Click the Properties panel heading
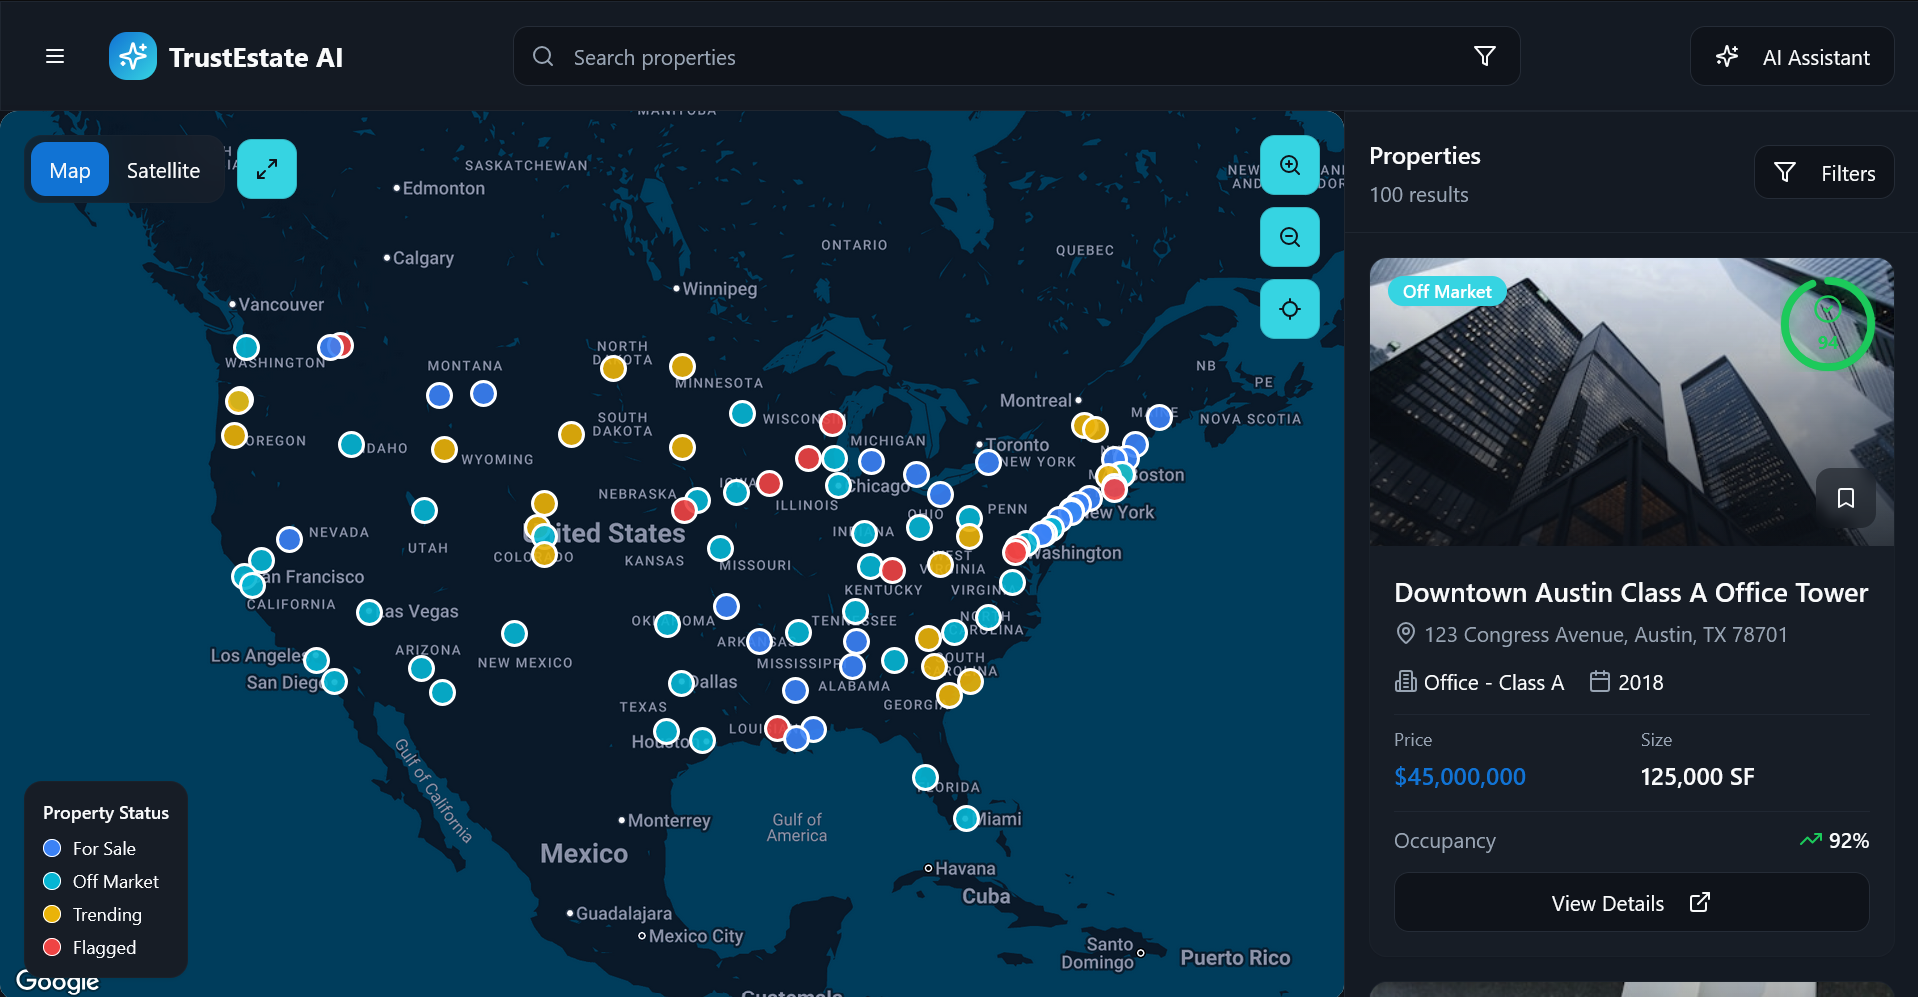Screen dimensions: 1918x997 [1424, 156]
